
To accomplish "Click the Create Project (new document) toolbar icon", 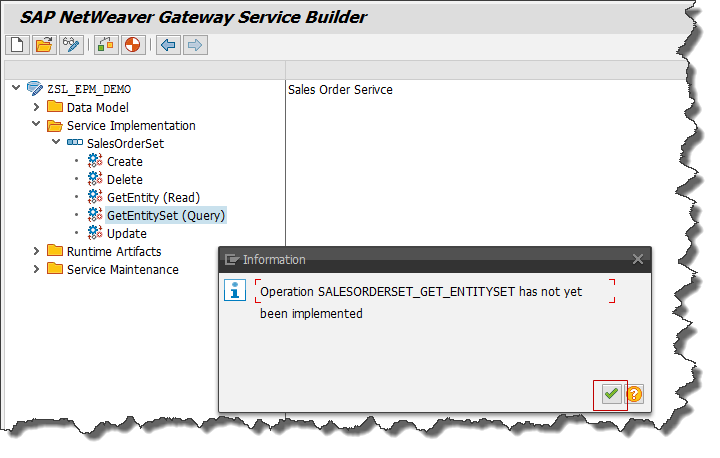I will (17, 45).
